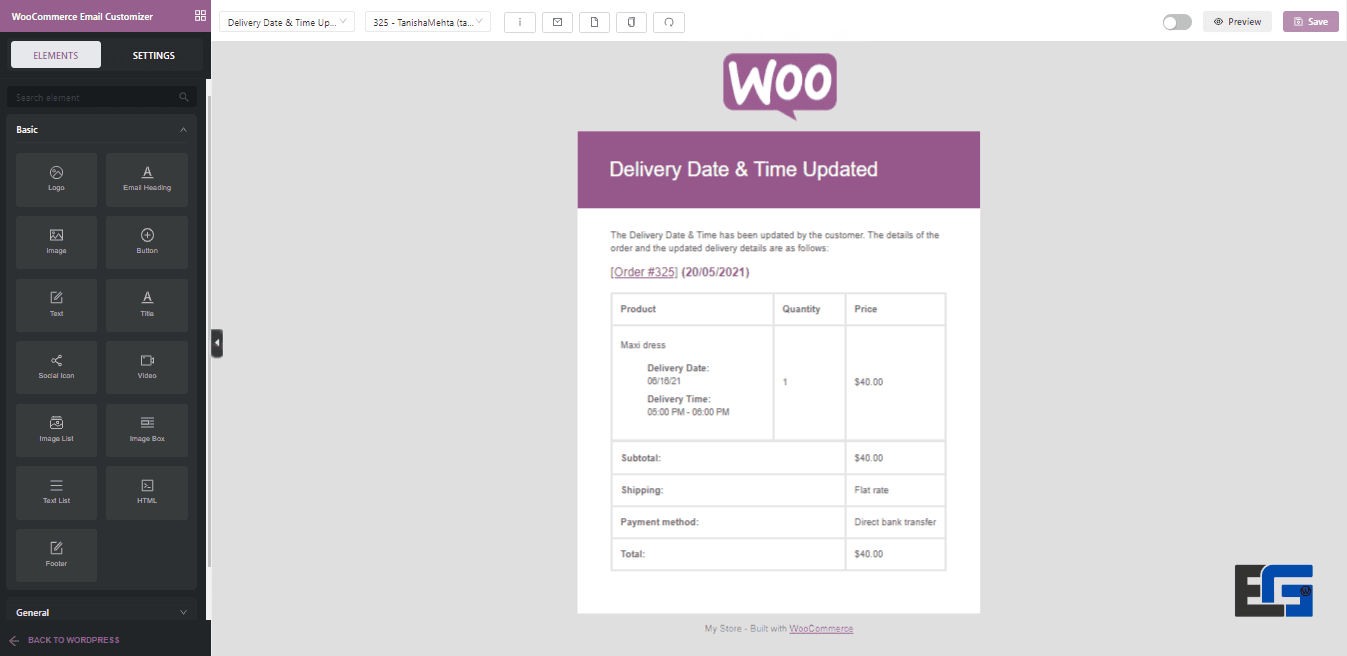The height and width of the screenshot is (656, 1347).
Task: Click the envelope icon to send test email
Action: [x=557, y=22]
